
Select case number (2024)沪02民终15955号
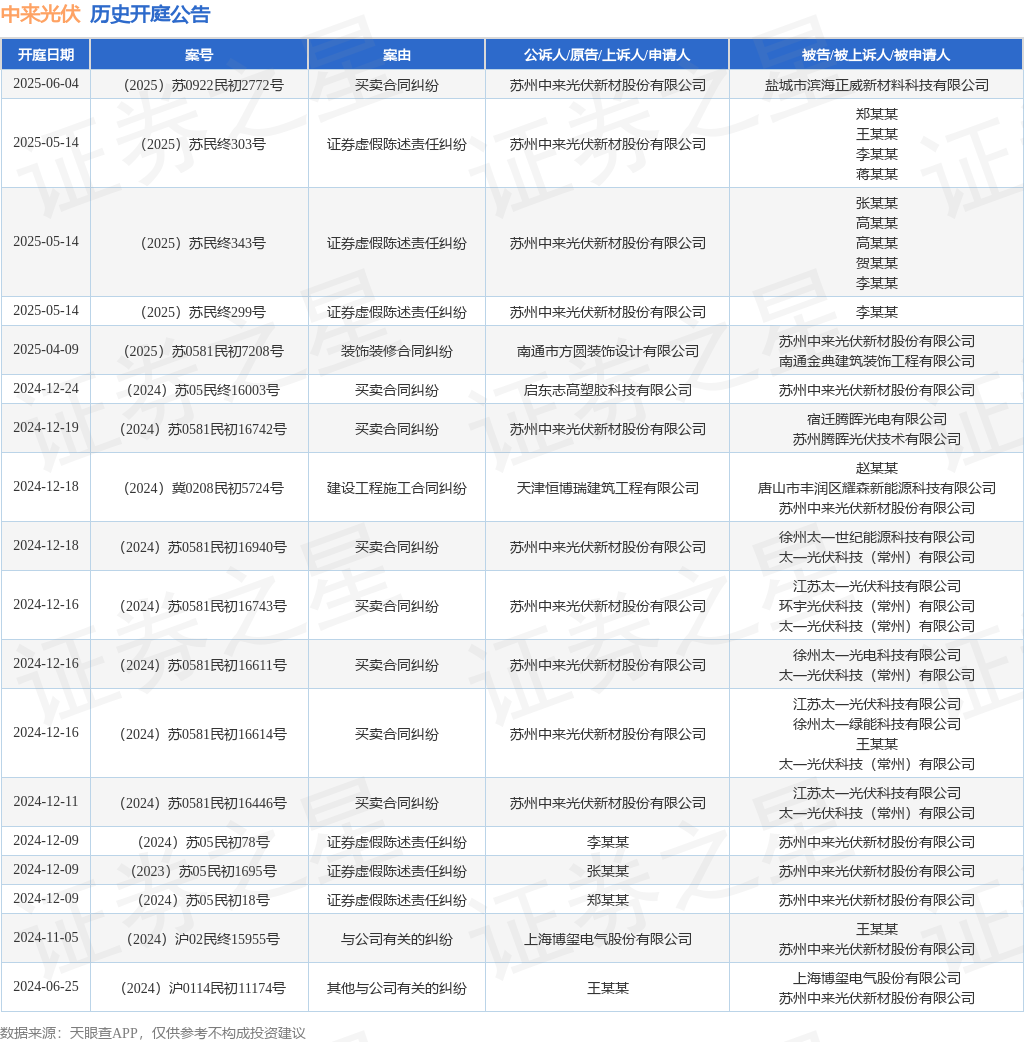tap(199, 940)
